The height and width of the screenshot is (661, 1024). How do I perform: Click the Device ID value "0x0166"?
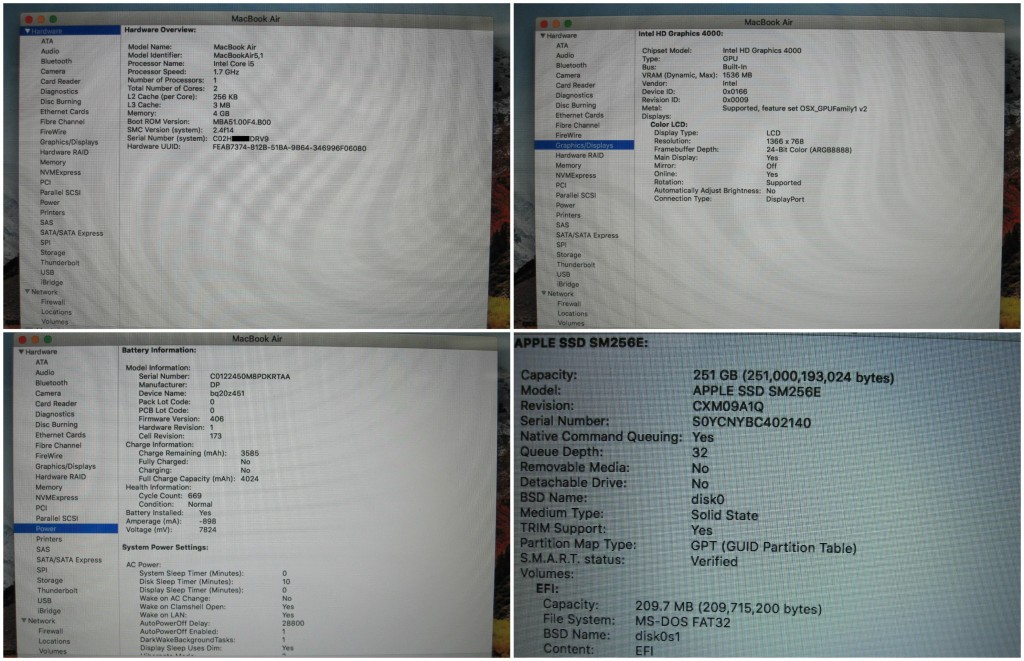(735, 91)
